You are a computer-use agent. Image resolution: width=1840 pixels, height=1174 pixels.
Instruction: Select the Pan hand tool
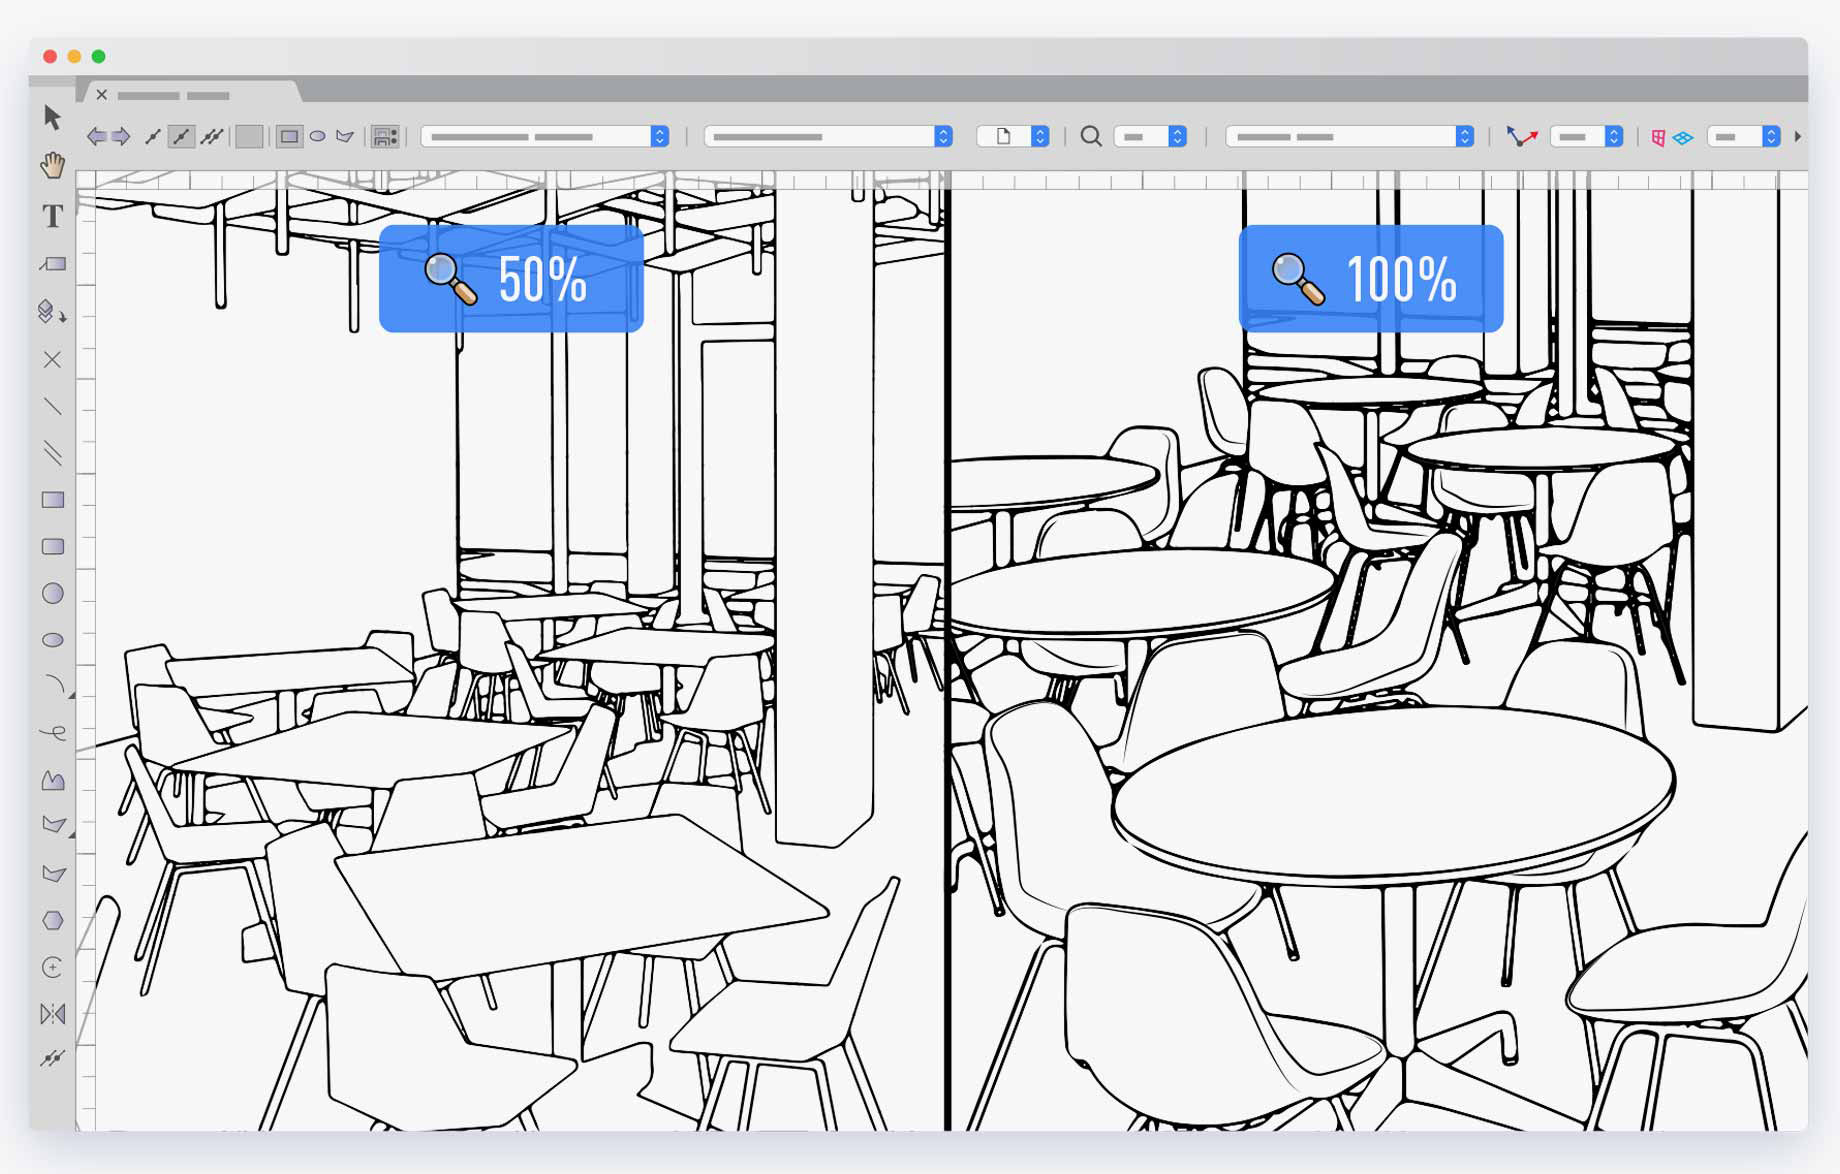(x=52, y=165)
